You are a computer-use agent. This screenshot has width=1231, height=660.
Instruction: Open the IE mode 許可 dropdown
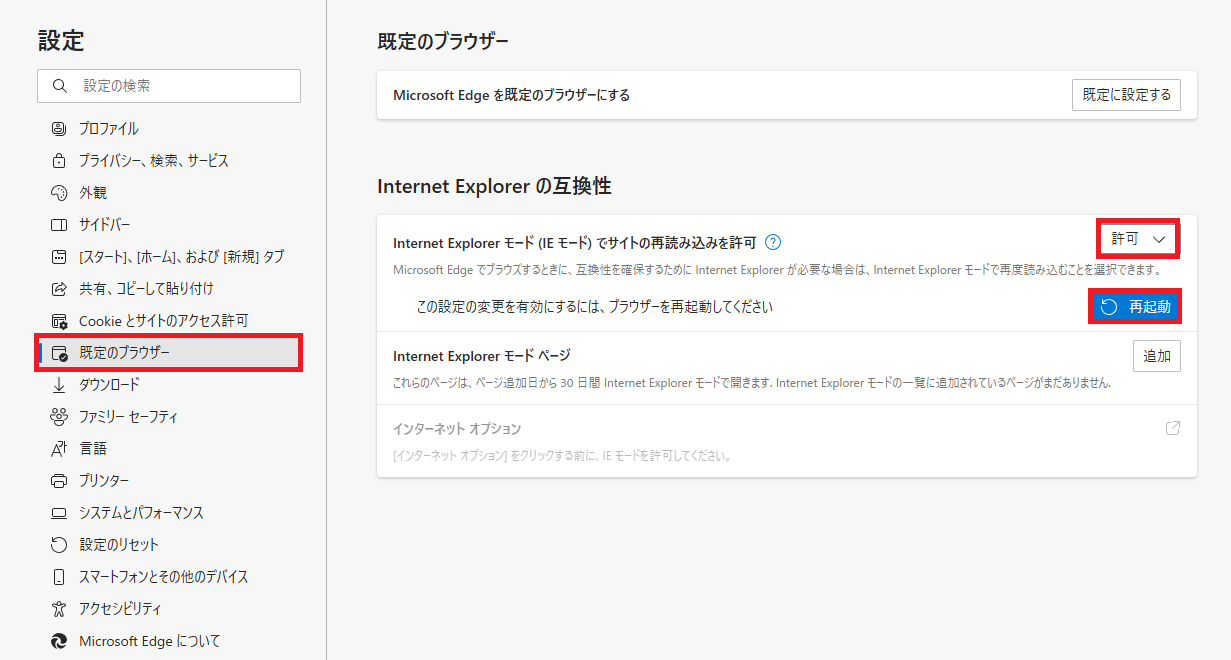[x=1138, y=239]
